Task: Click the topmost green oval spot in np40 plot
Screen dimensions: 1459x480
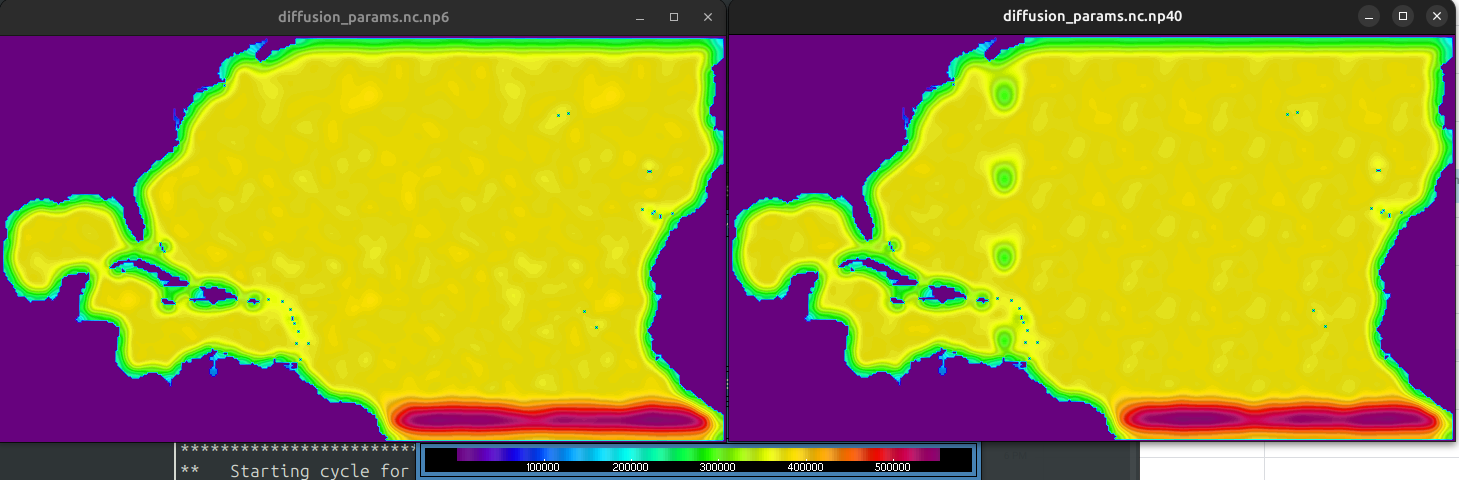Action: [x=1004, y=95]
